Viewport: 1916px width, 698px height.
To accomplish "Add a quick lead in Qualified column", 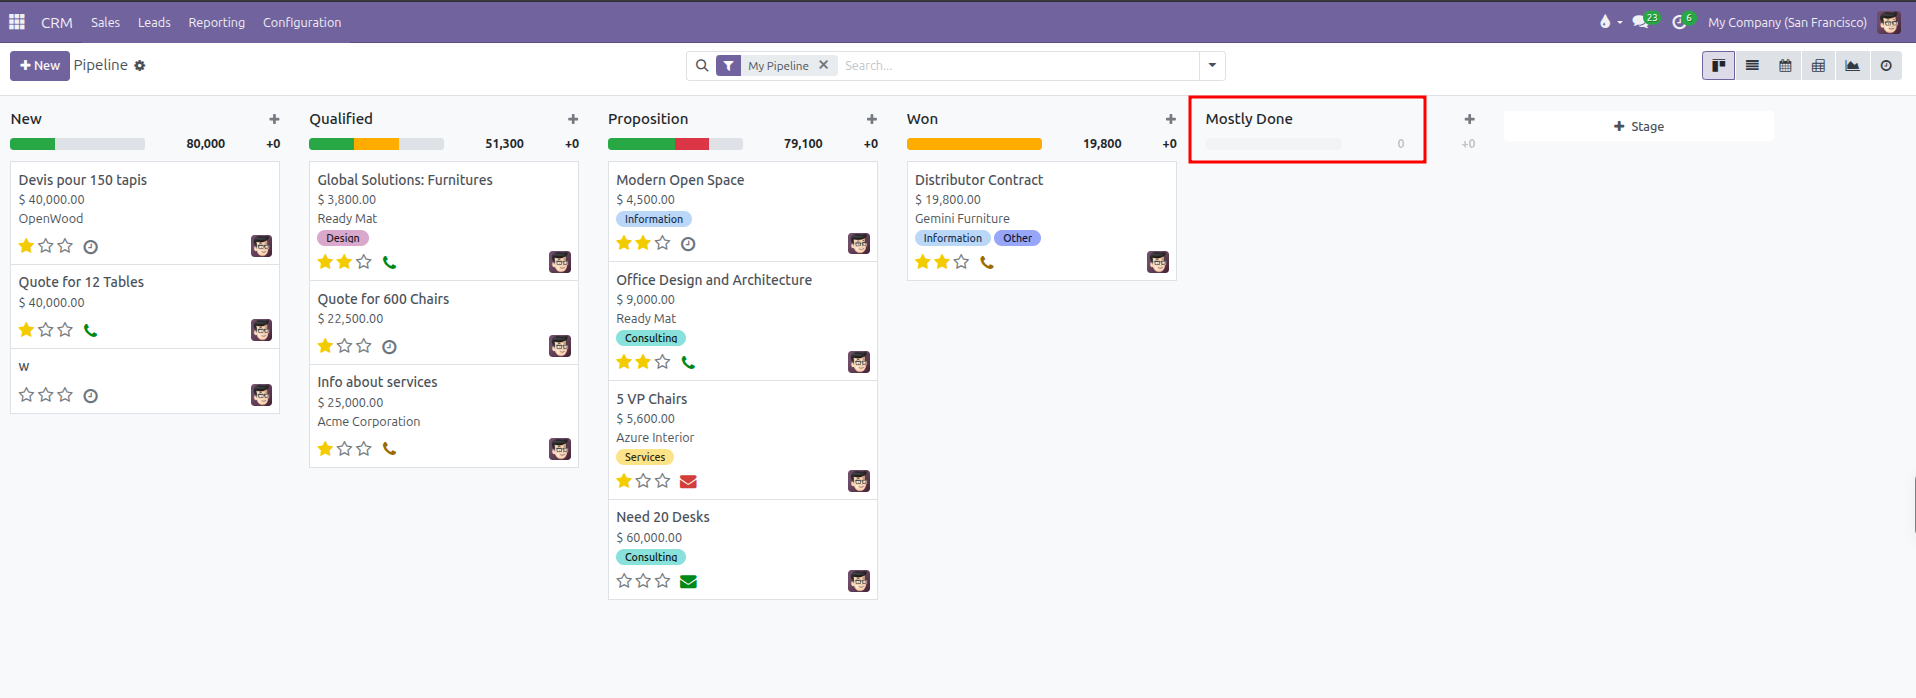I will 573,119.
